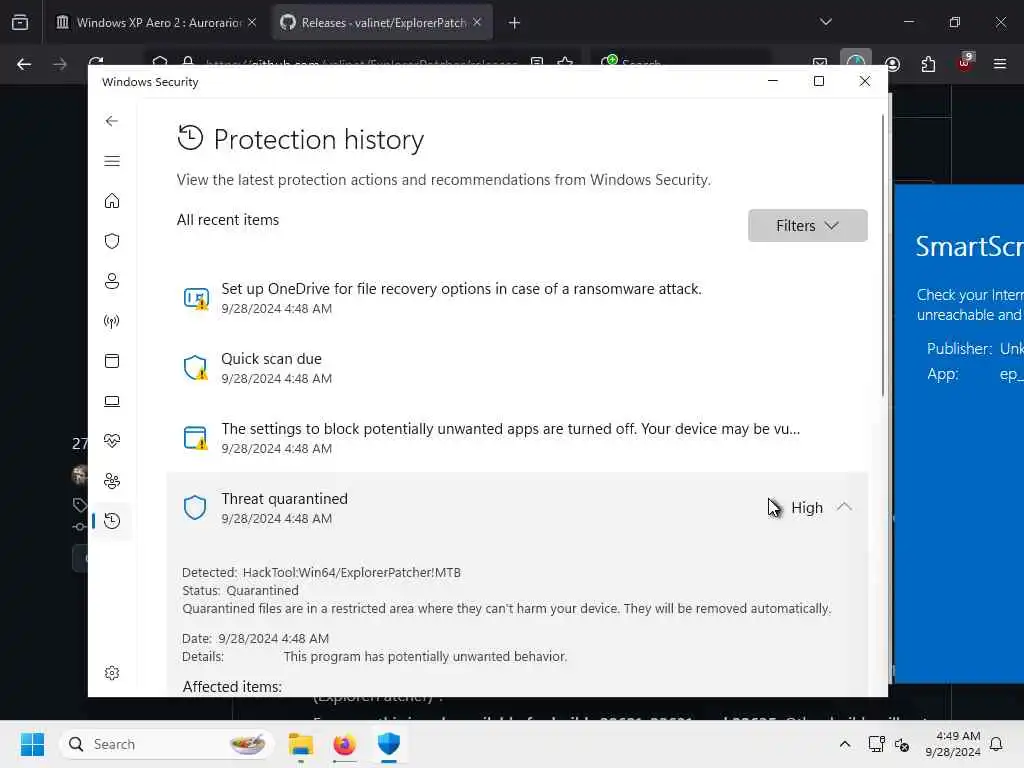Open the uBlock Origin extension icon
Screen dimensions: 1024x768
click(x=965, y=63)
